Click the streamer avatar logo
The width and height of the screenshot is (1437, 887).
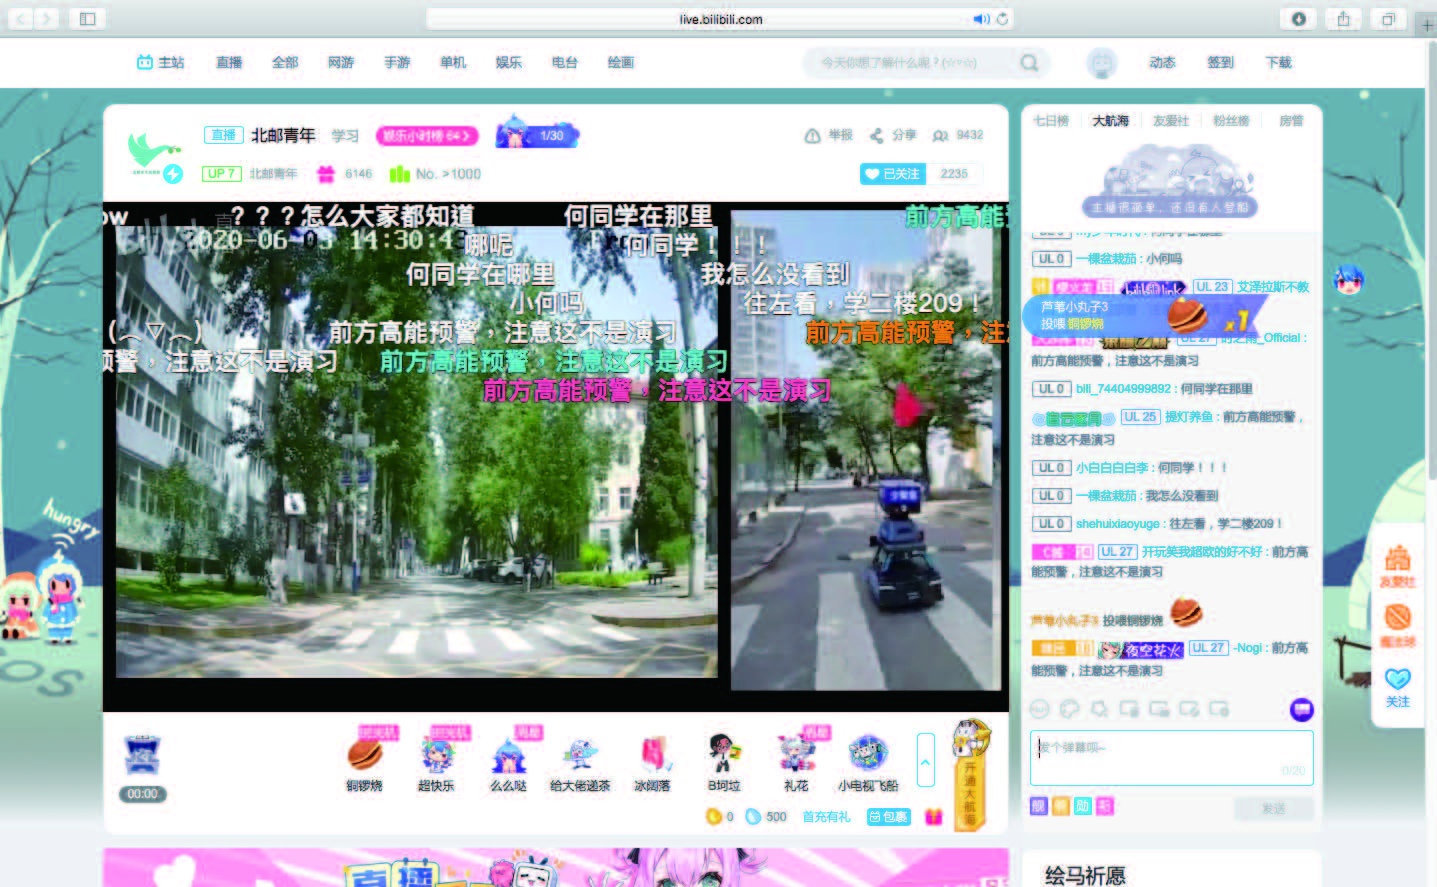coord(155,156)
